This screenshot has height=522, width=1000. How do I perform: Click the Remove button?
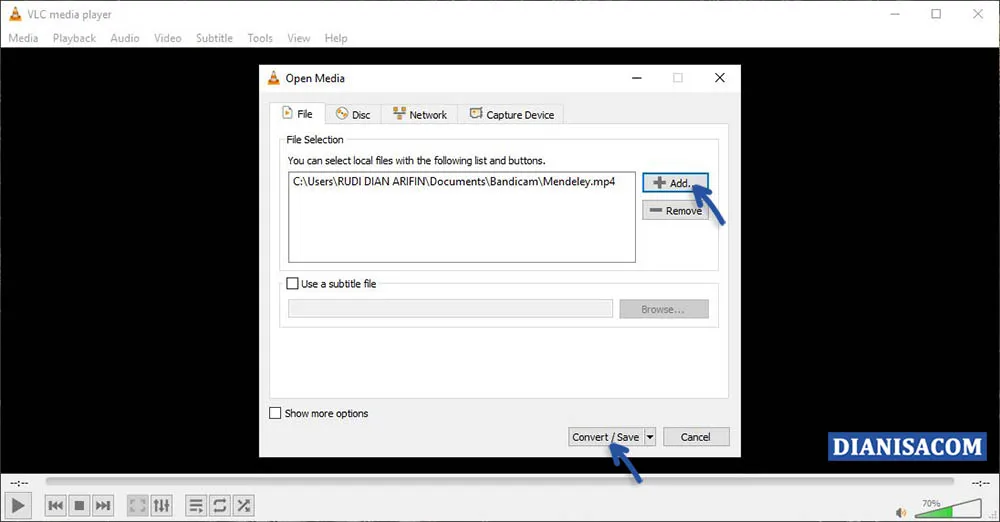[675, 211]
